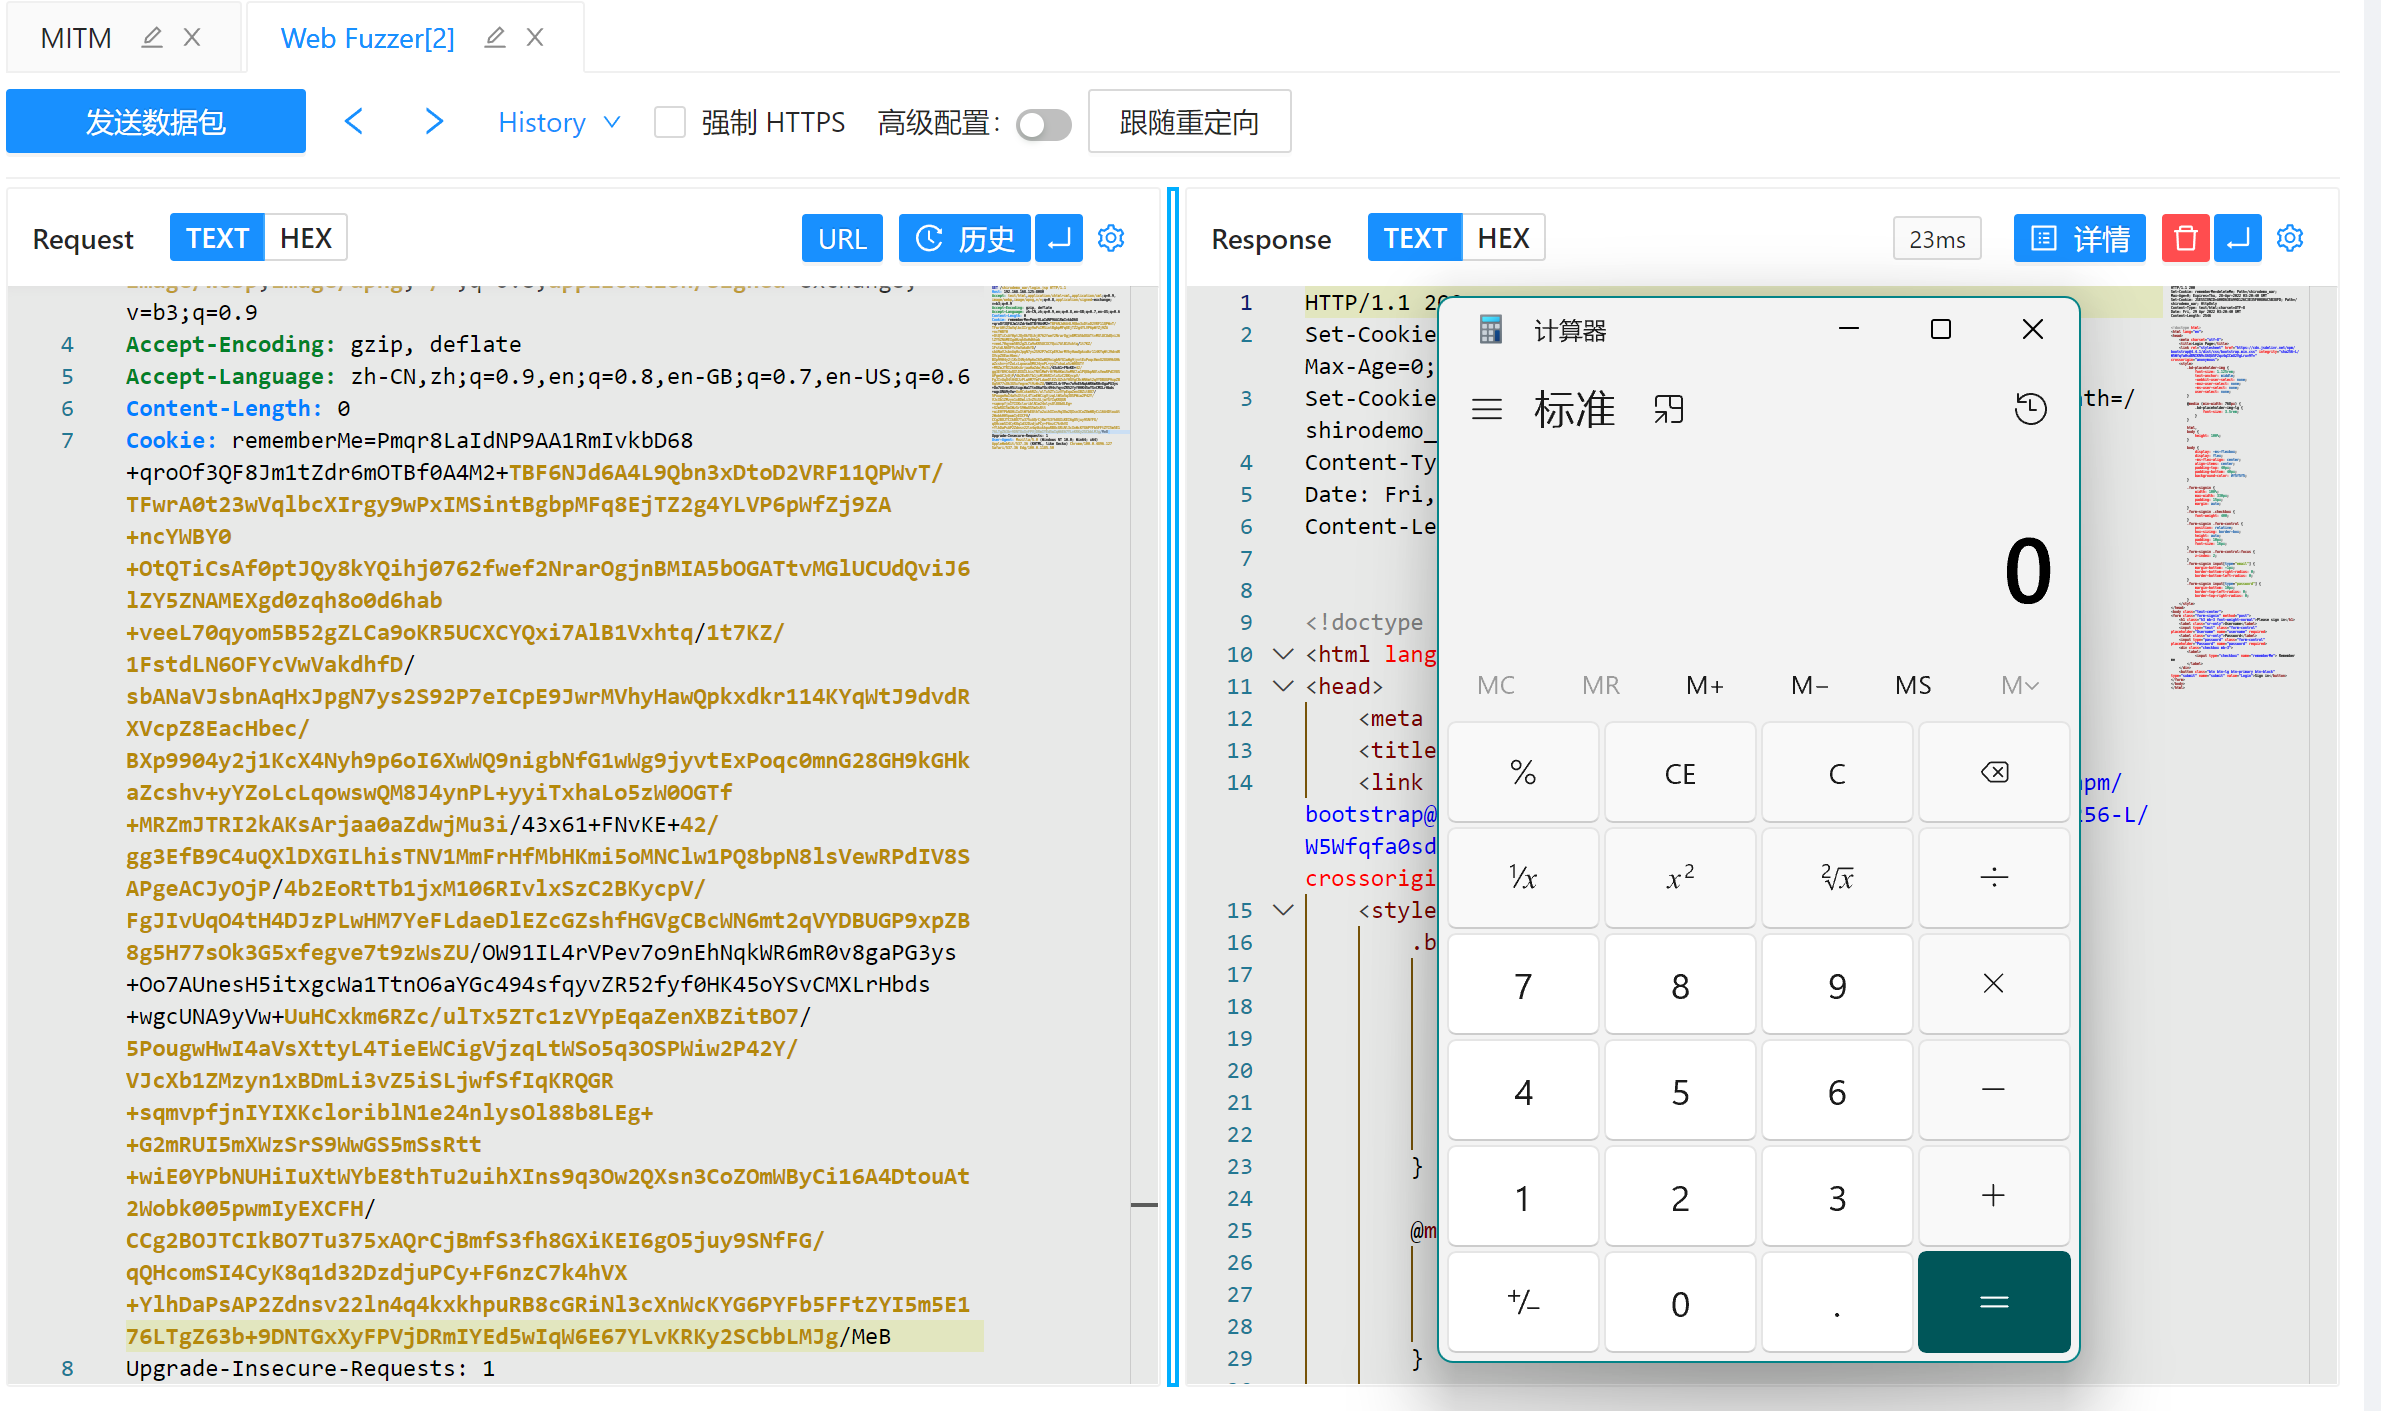Click the MS memory store button
The image size is (2381, 1411).
tap(1913, 685)
